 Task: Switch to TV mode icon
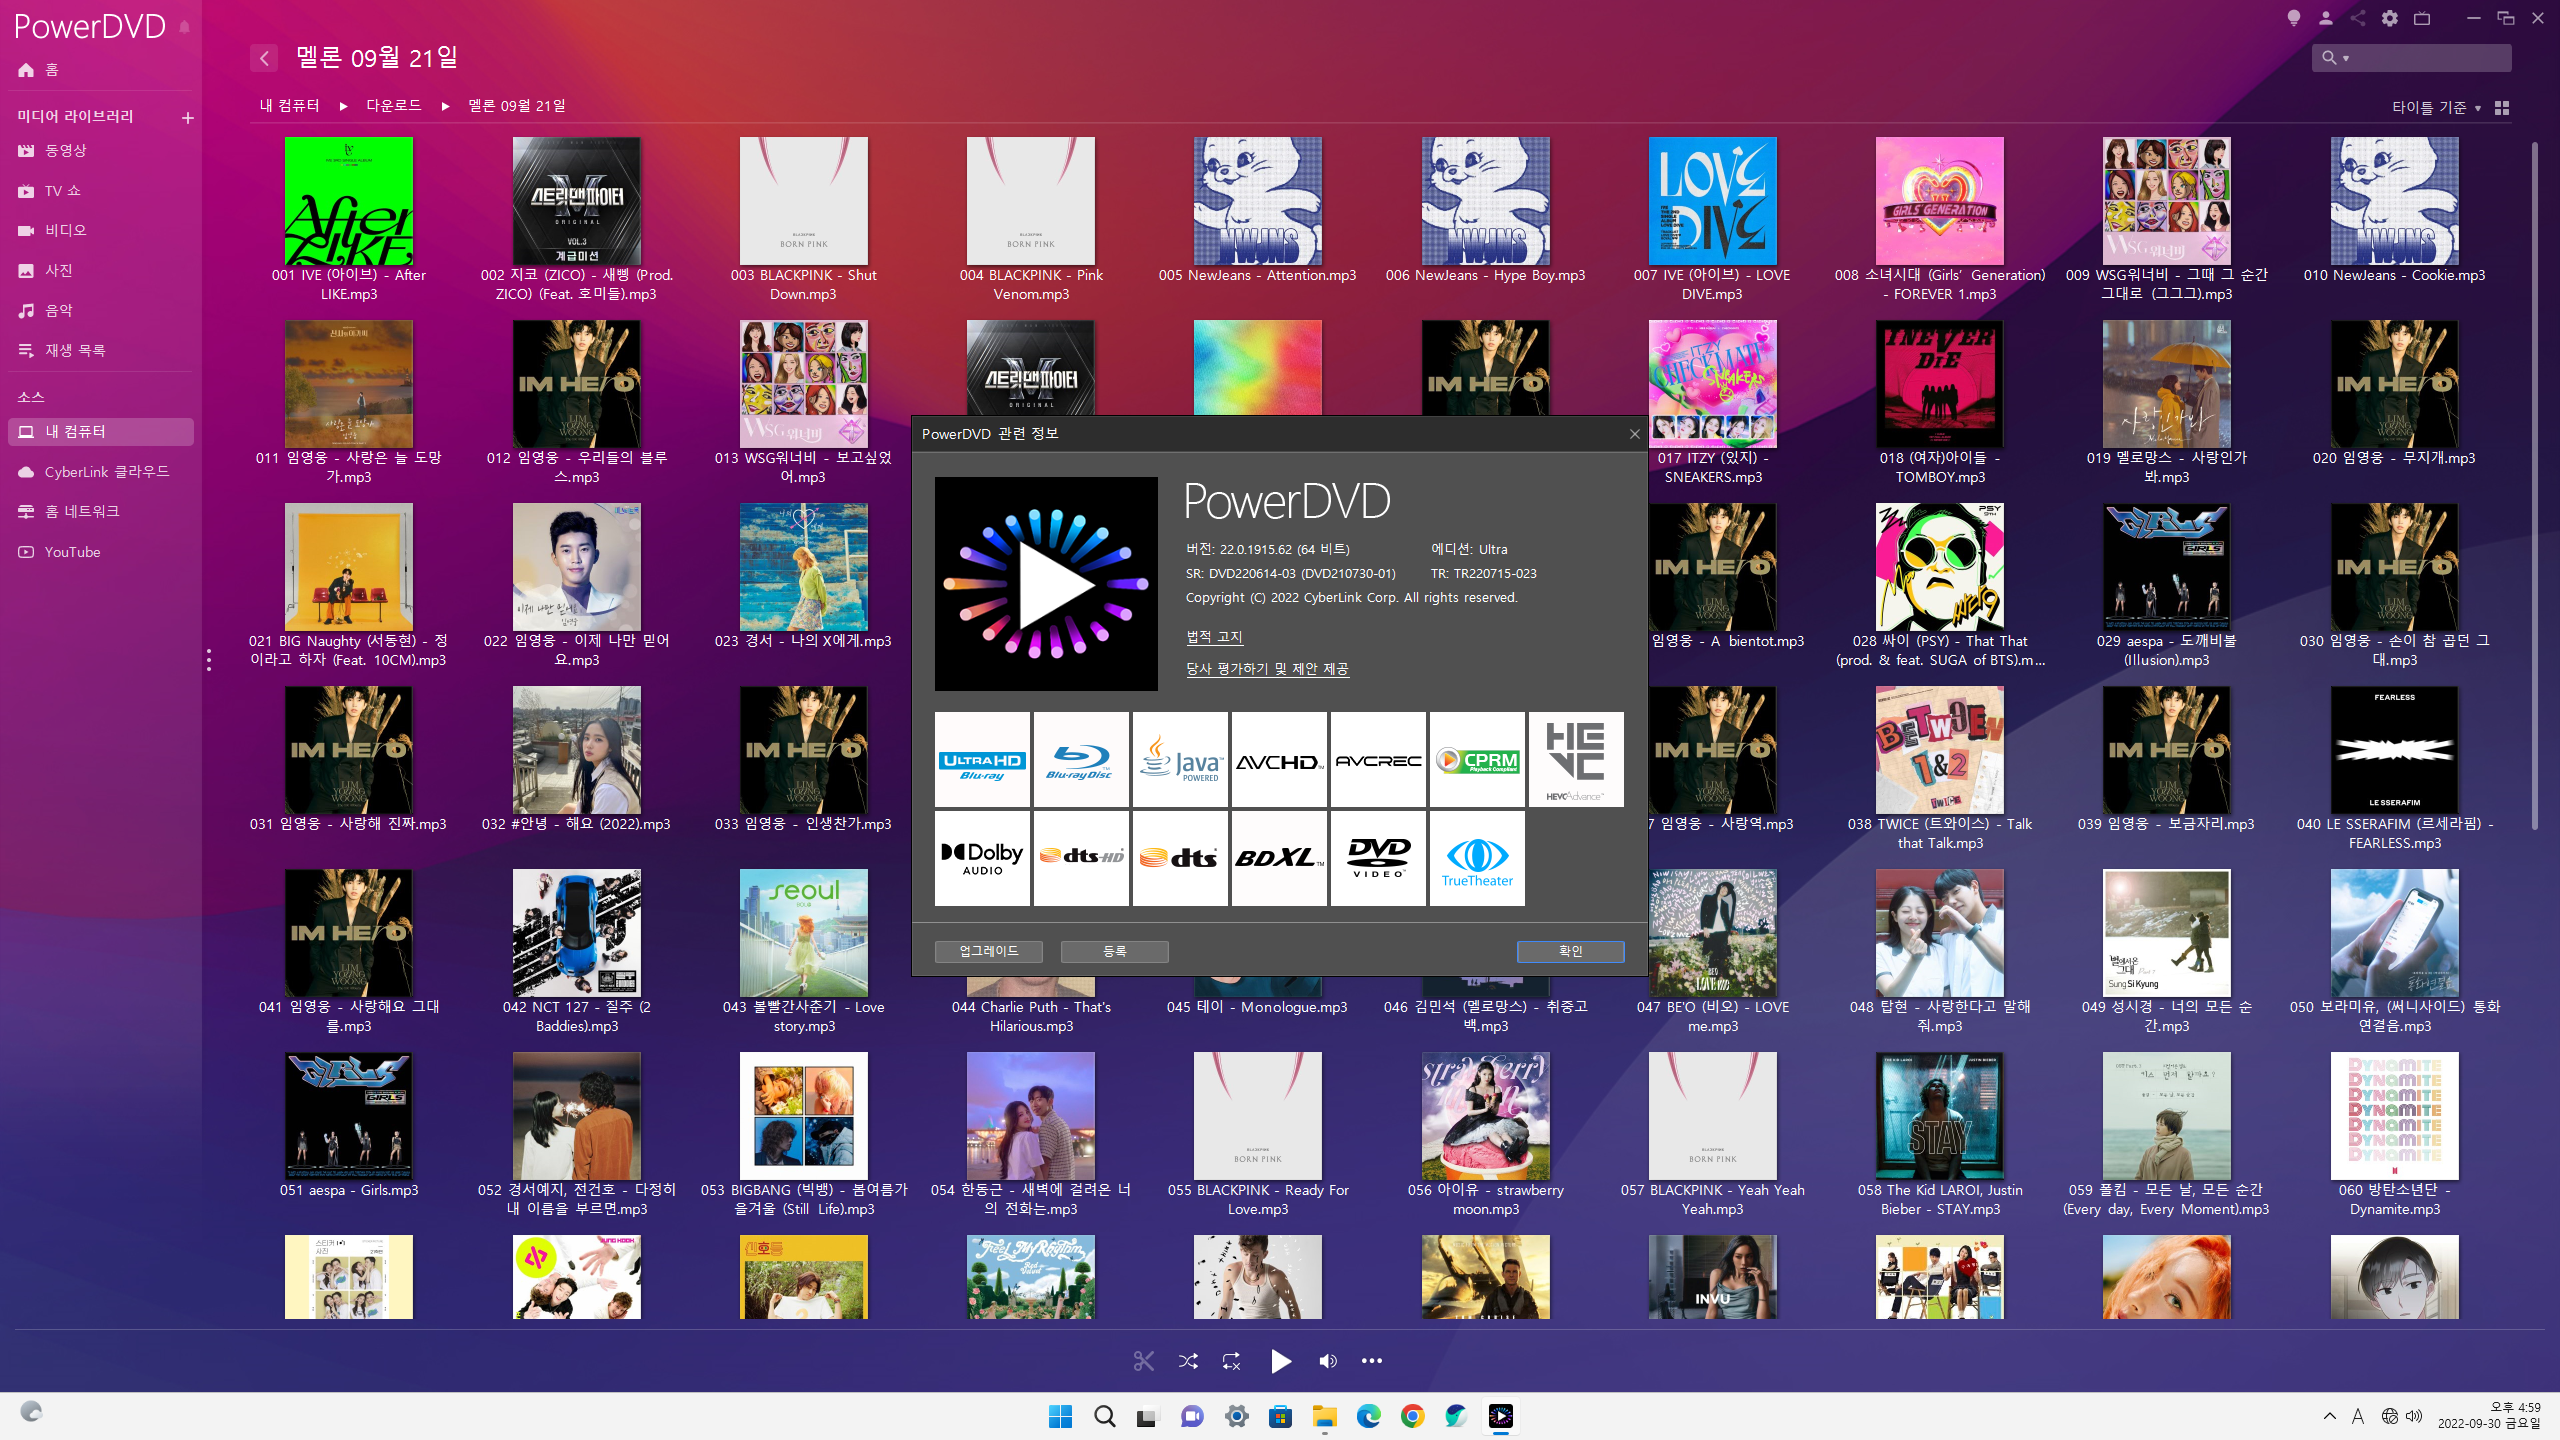[2421, 18]
